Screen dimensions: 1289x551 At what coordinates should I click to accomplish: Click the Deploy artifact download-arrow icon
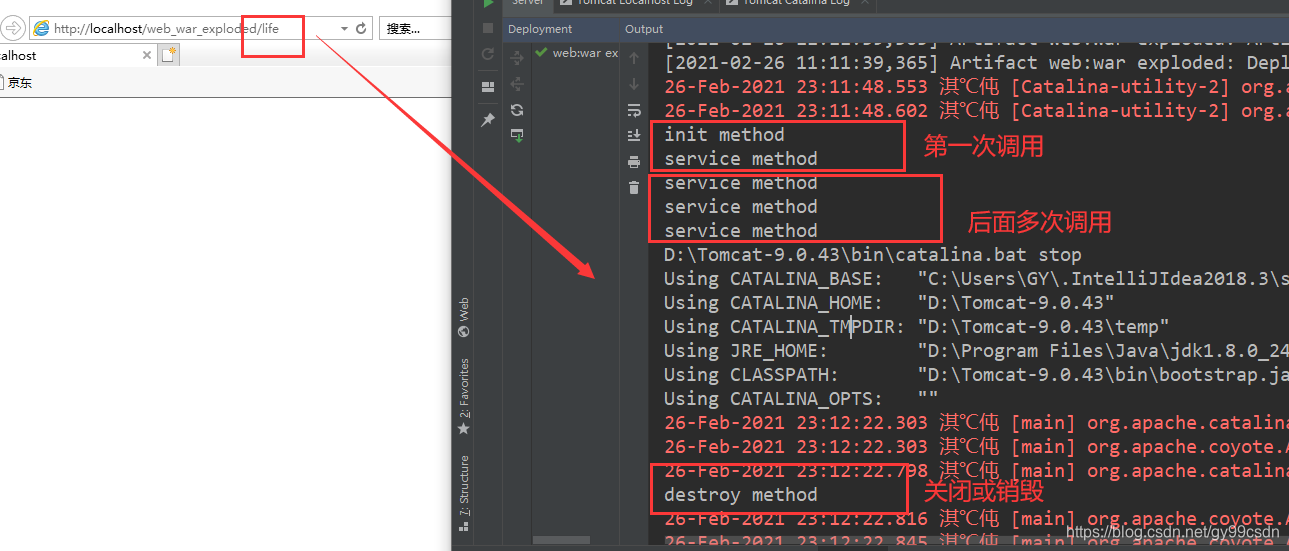pyautogui.click(x=517, y=135)
